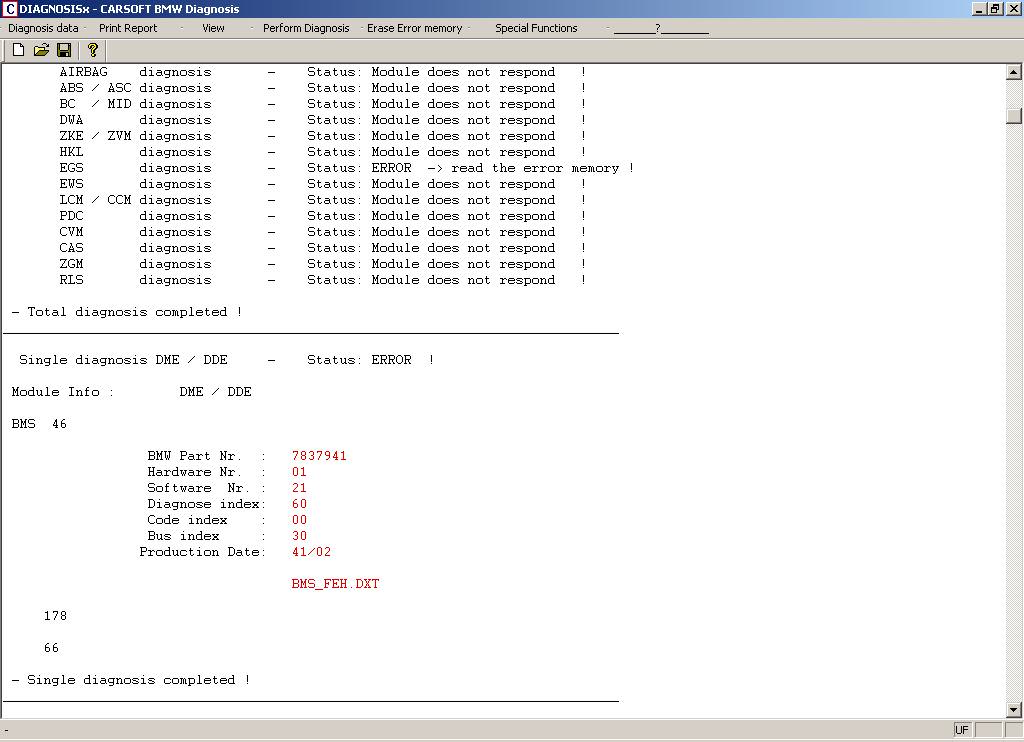Click the BMS_FEH.DXT file name
1024x742 pixels.
[x=335, y=584]
